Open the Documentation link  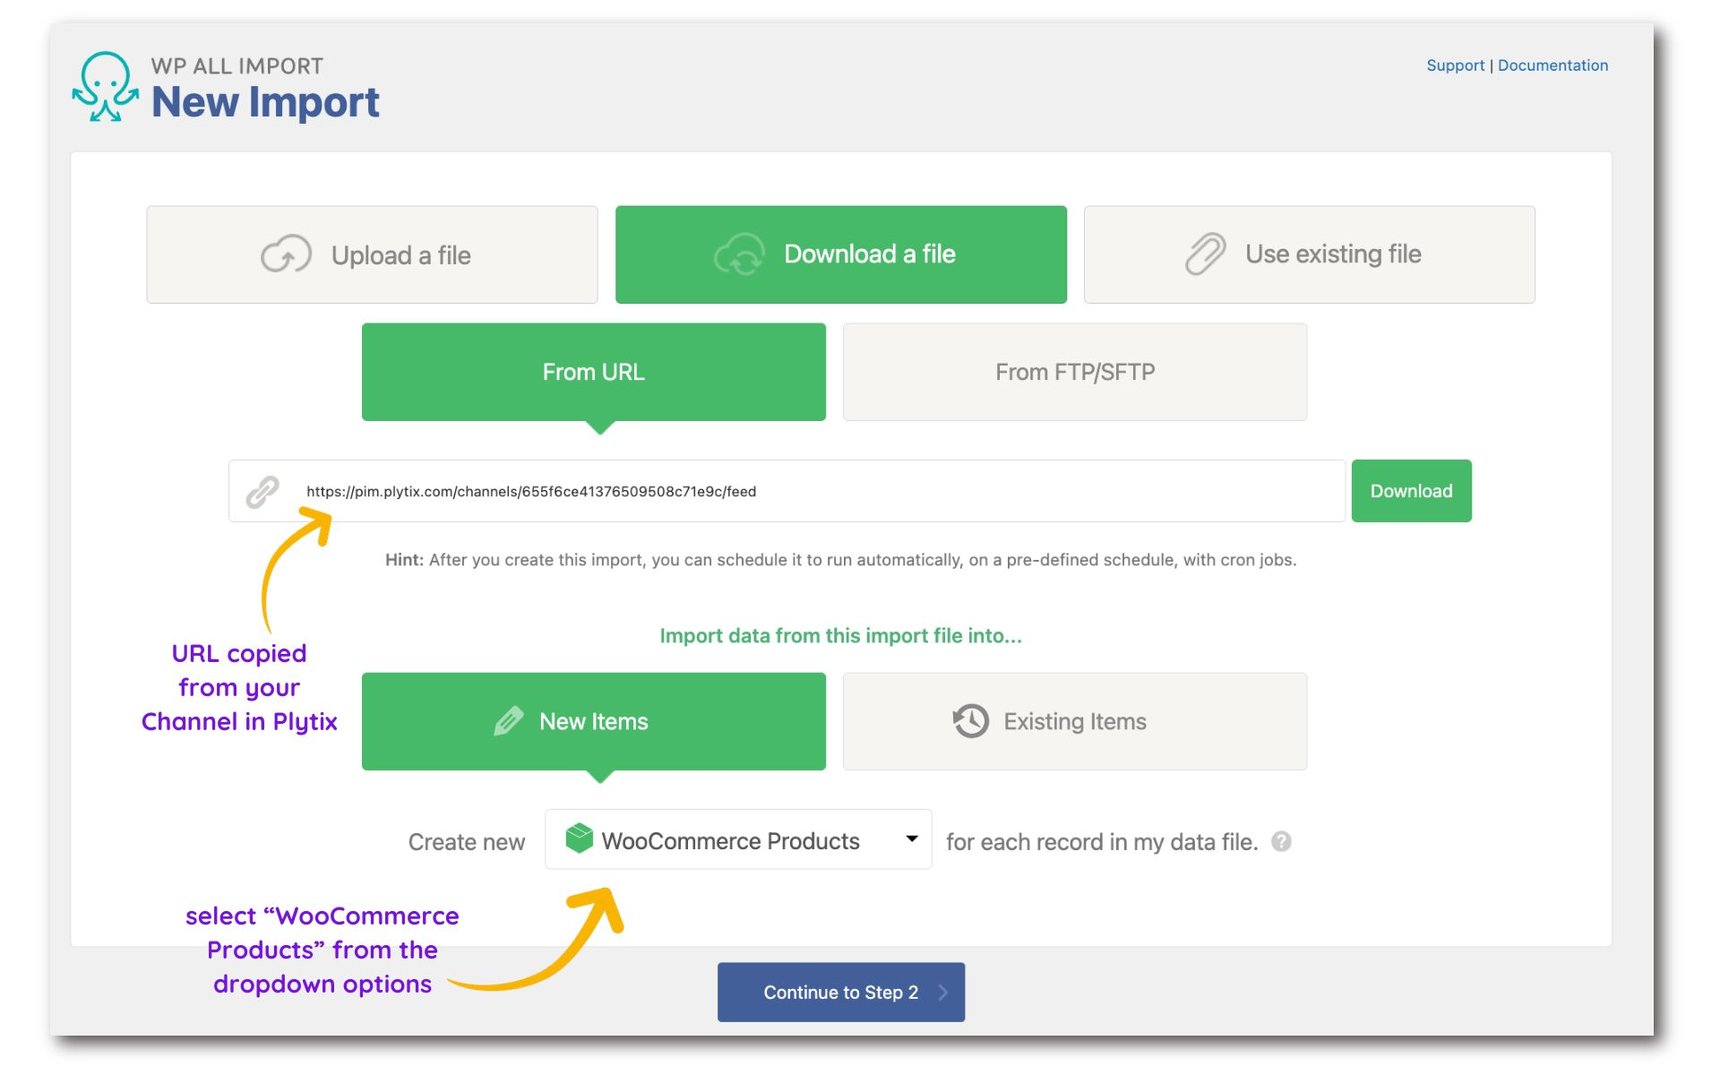coord(1553,65)
